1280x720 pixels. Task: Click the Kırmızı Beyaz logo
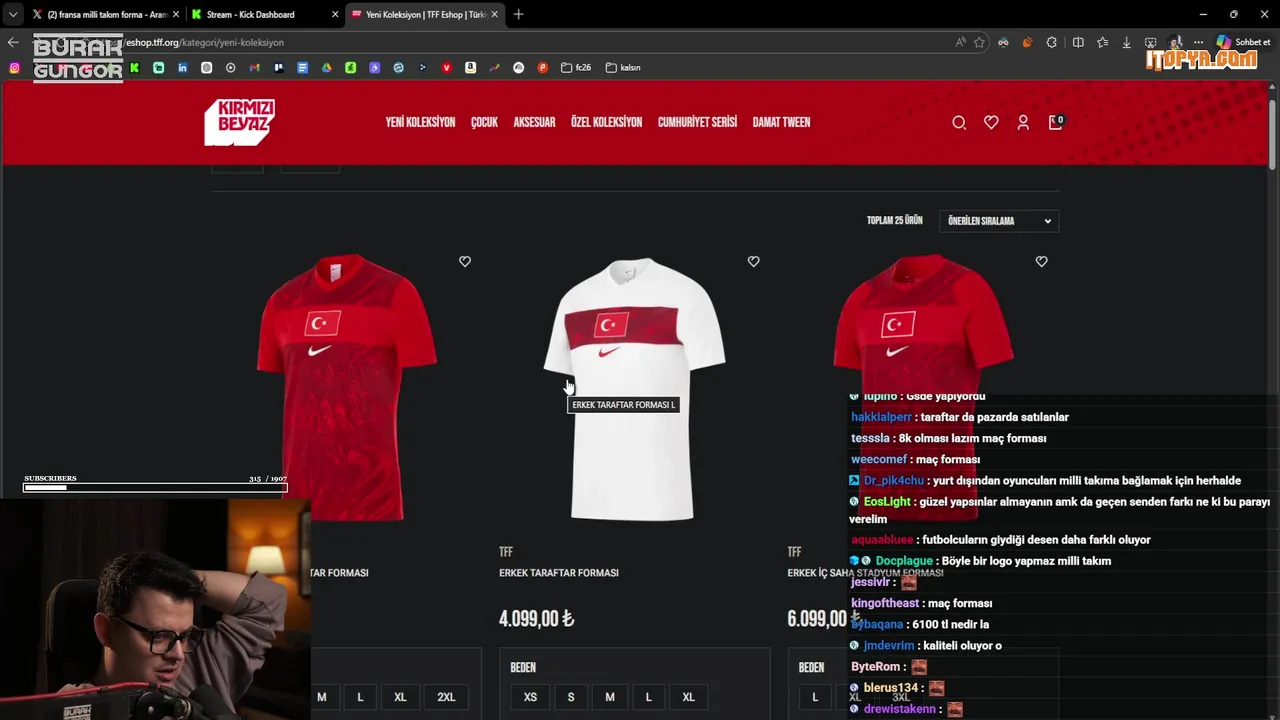pyautogui.click(x=240, y=122)
